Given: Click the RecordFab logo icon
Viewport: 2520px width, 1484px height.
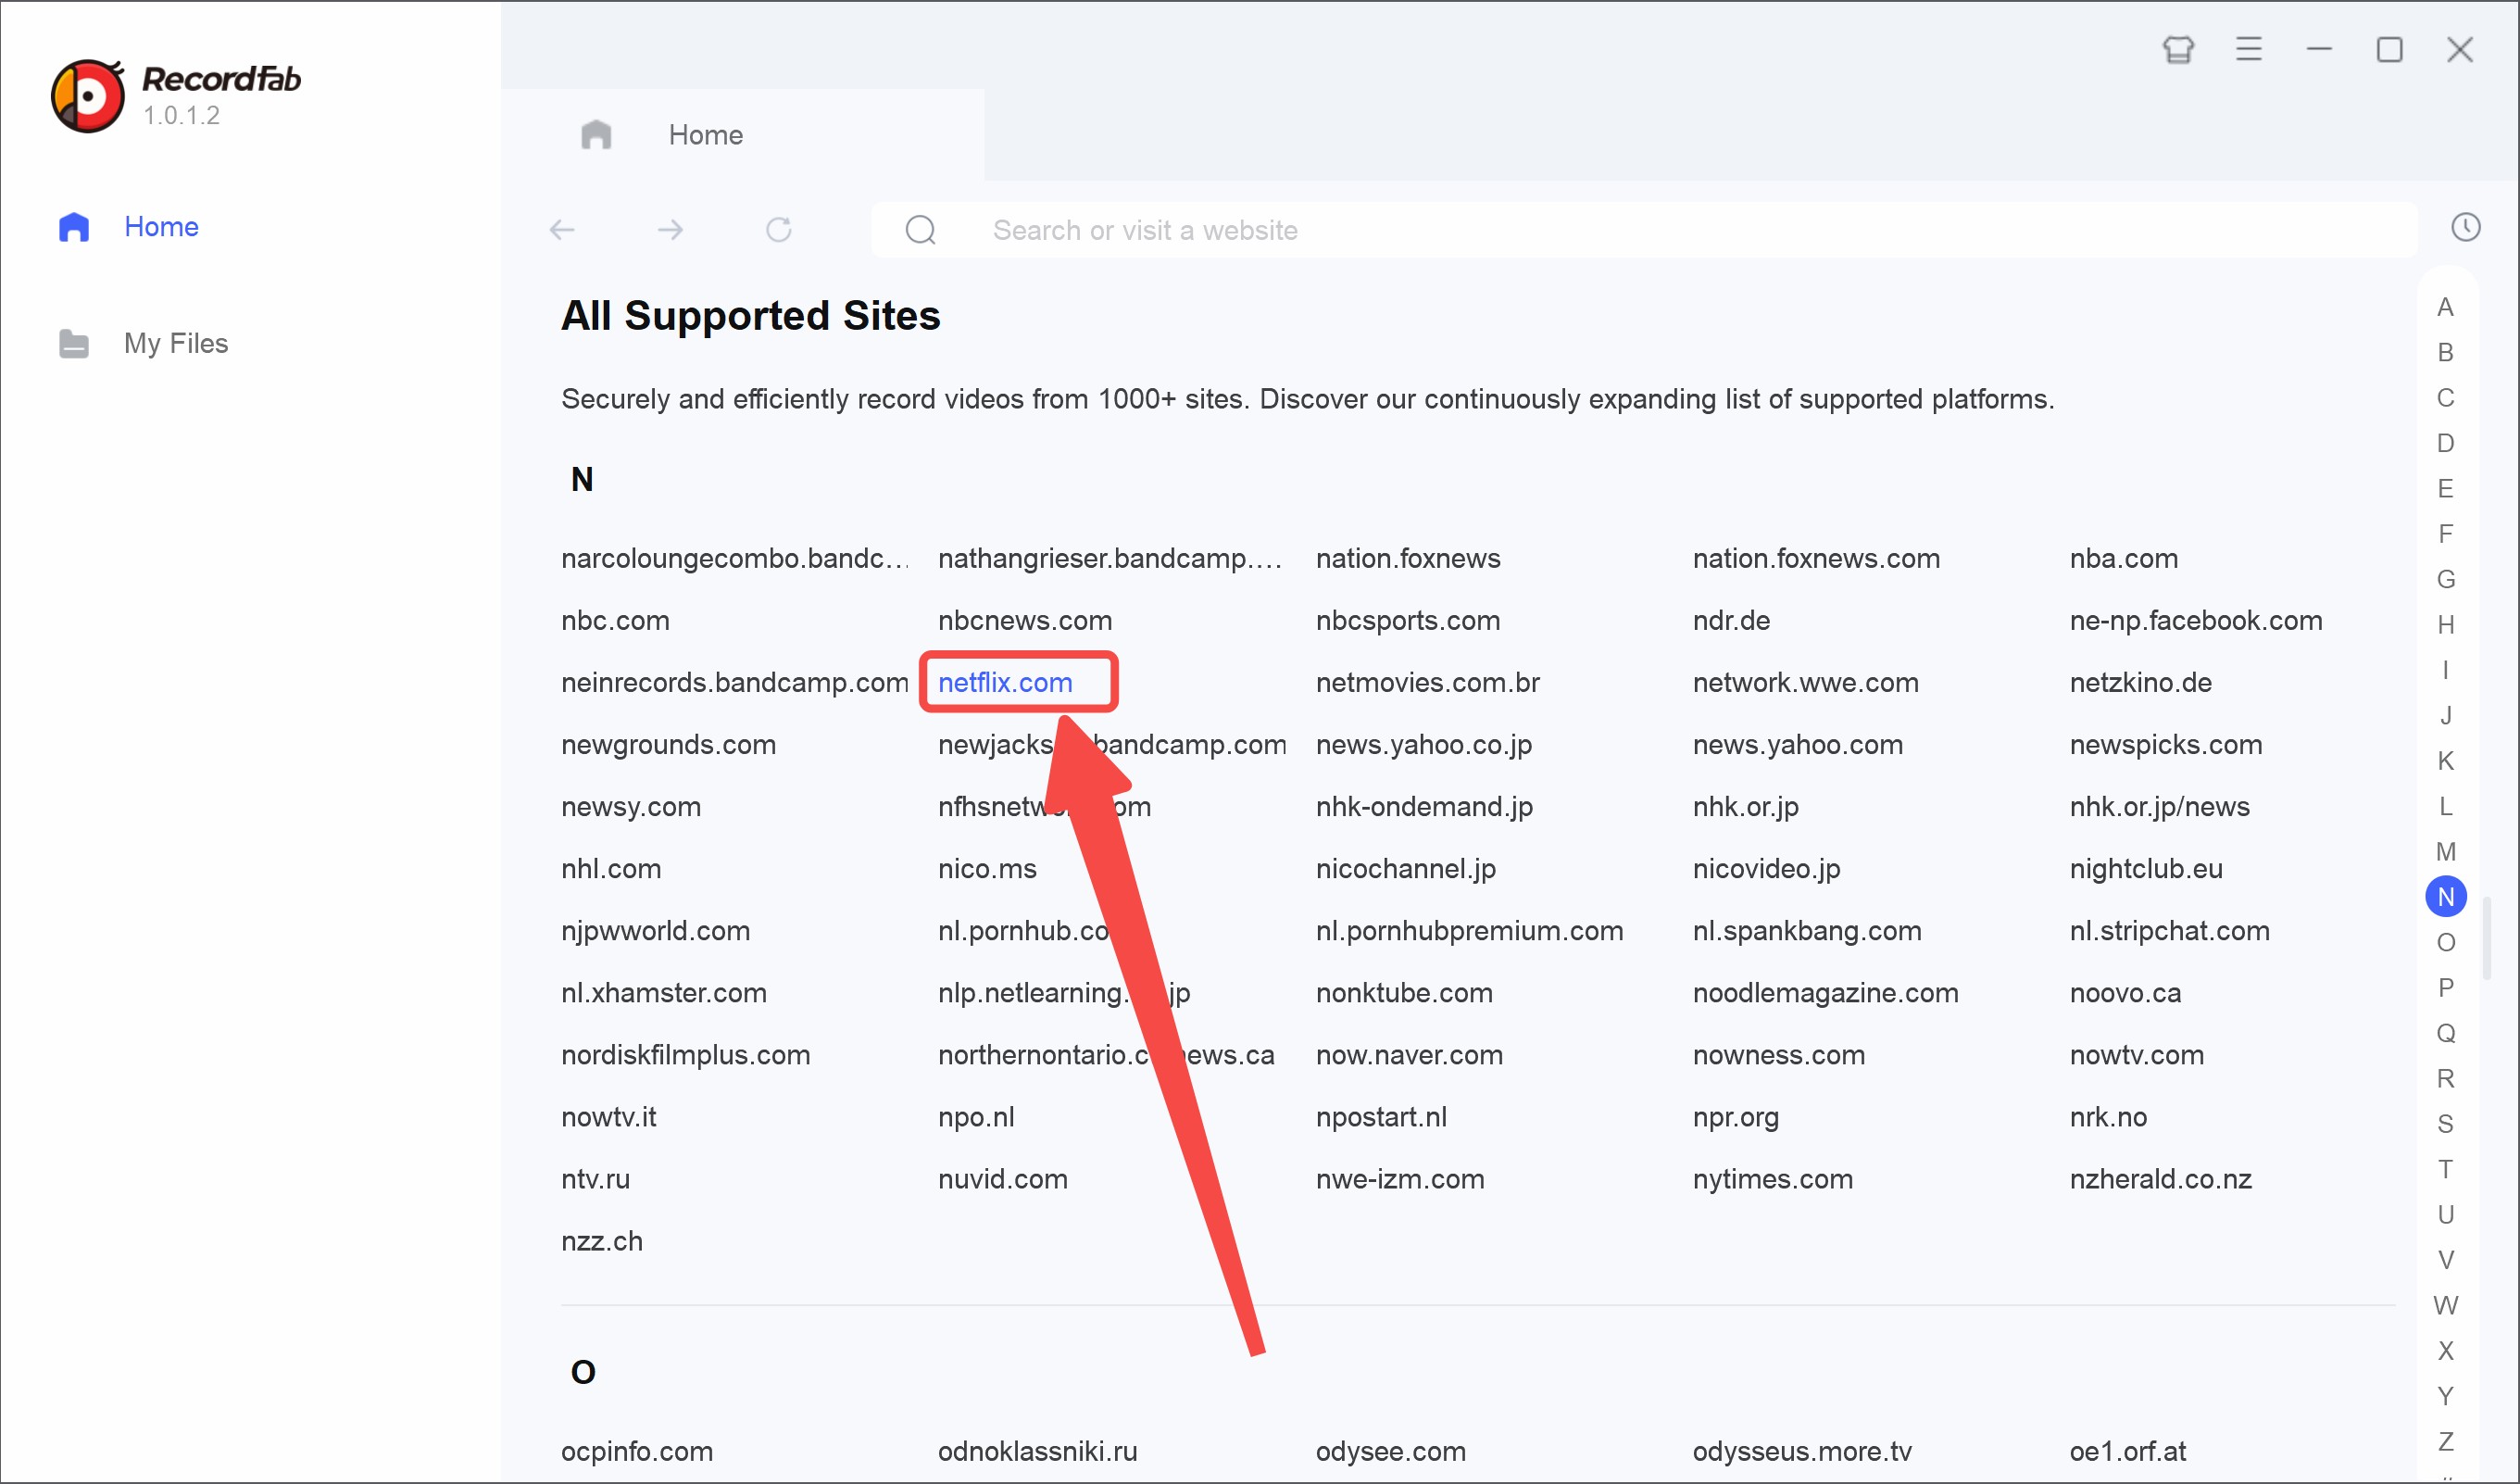Looking at the screenshot, I should tap(88, 96).
